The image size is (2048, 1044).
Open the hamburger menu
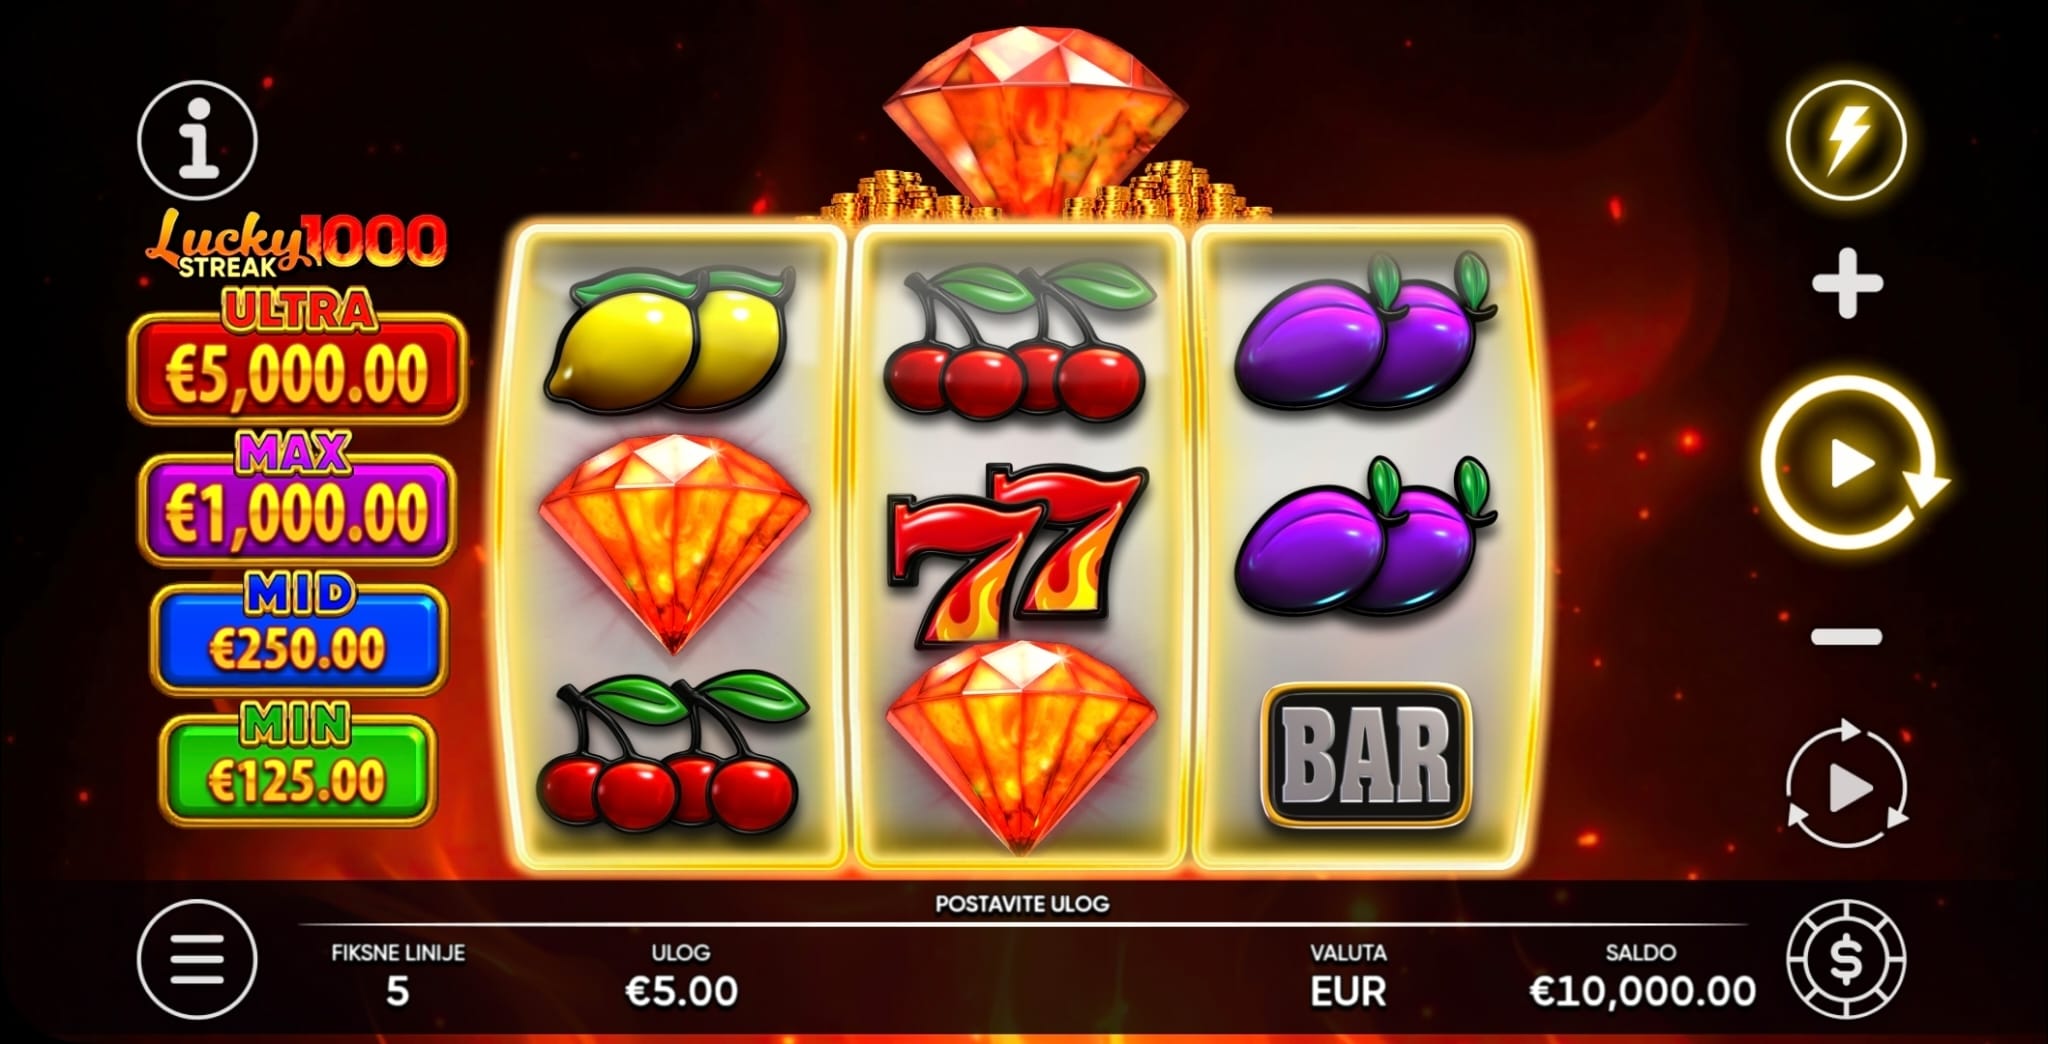(x=197, y=958)
